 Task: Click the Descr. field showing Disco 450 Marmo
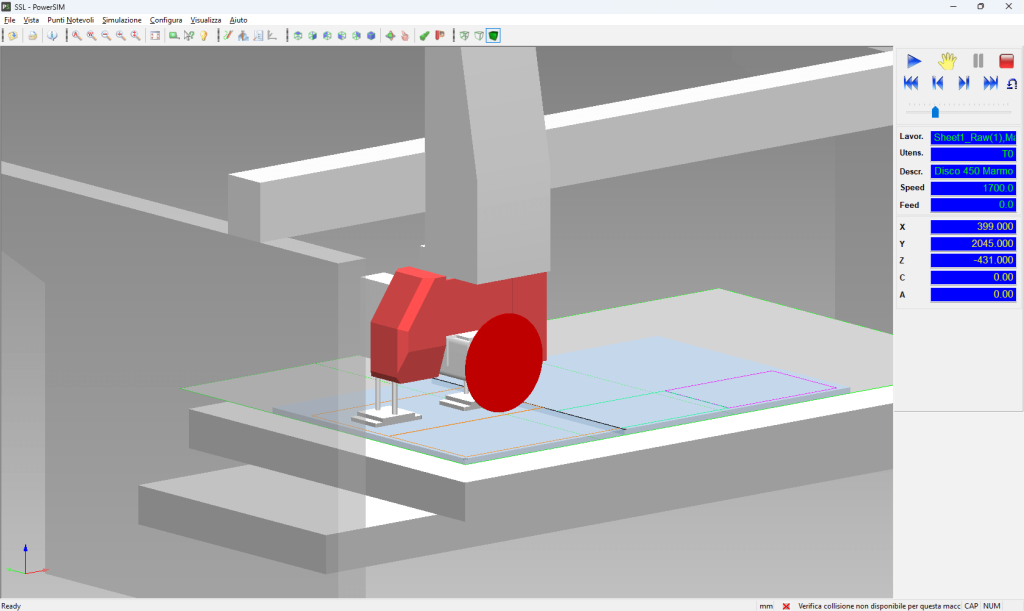coord(973,171)
